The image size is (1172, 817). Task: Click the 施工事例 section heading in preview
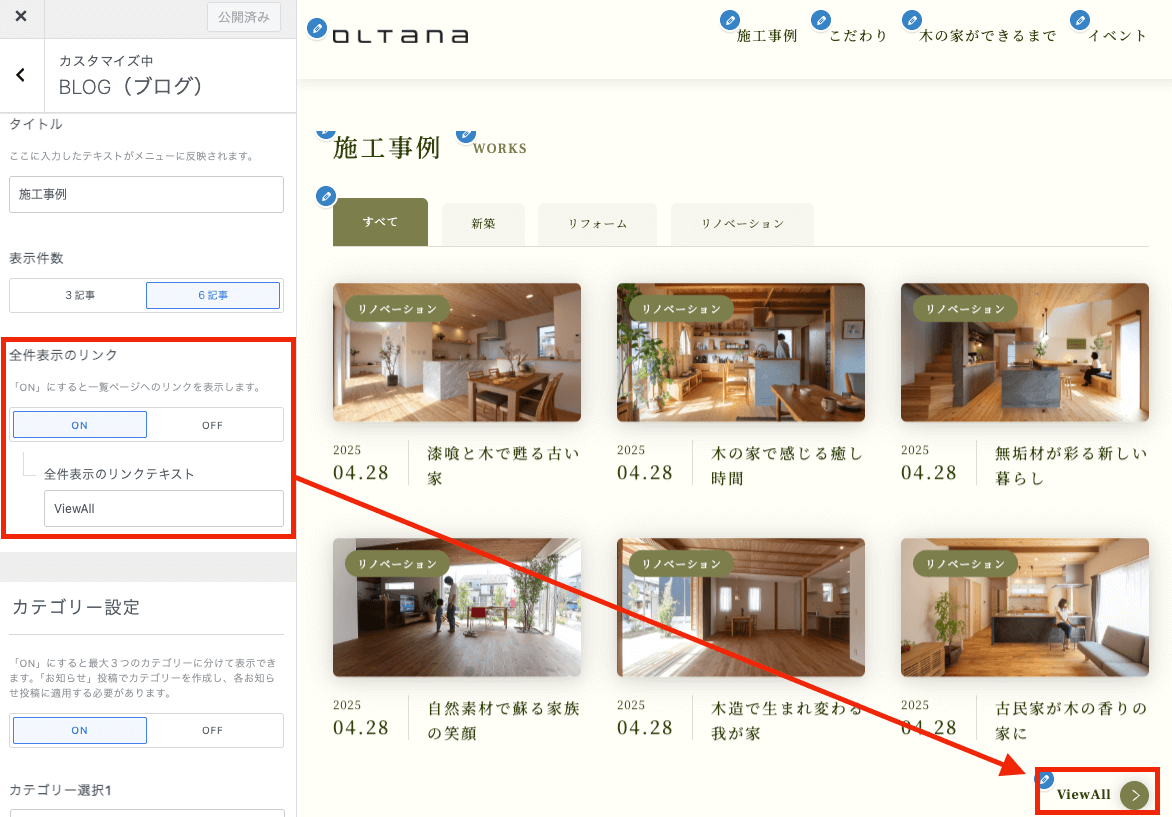386,147
